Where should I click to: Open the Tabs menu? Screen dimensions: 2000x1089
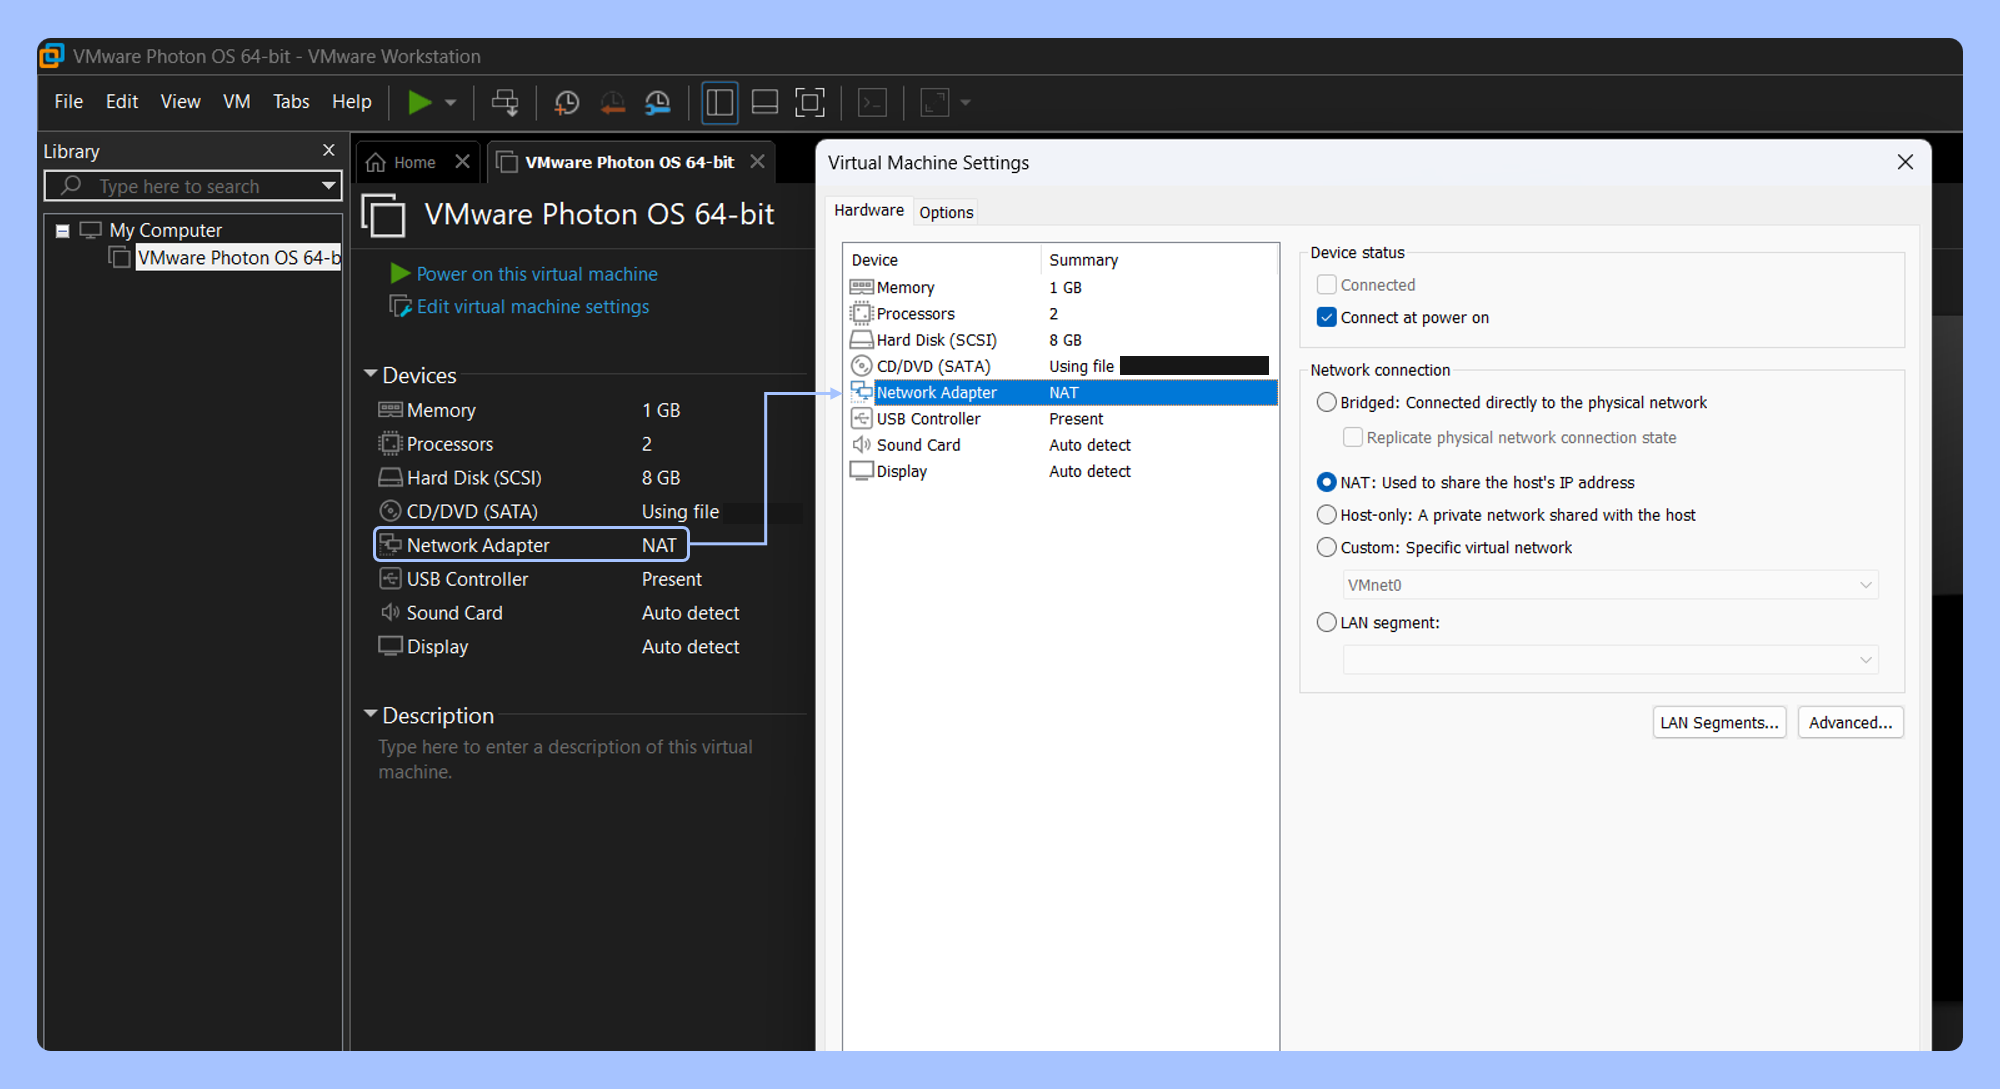tap(291, 102)
